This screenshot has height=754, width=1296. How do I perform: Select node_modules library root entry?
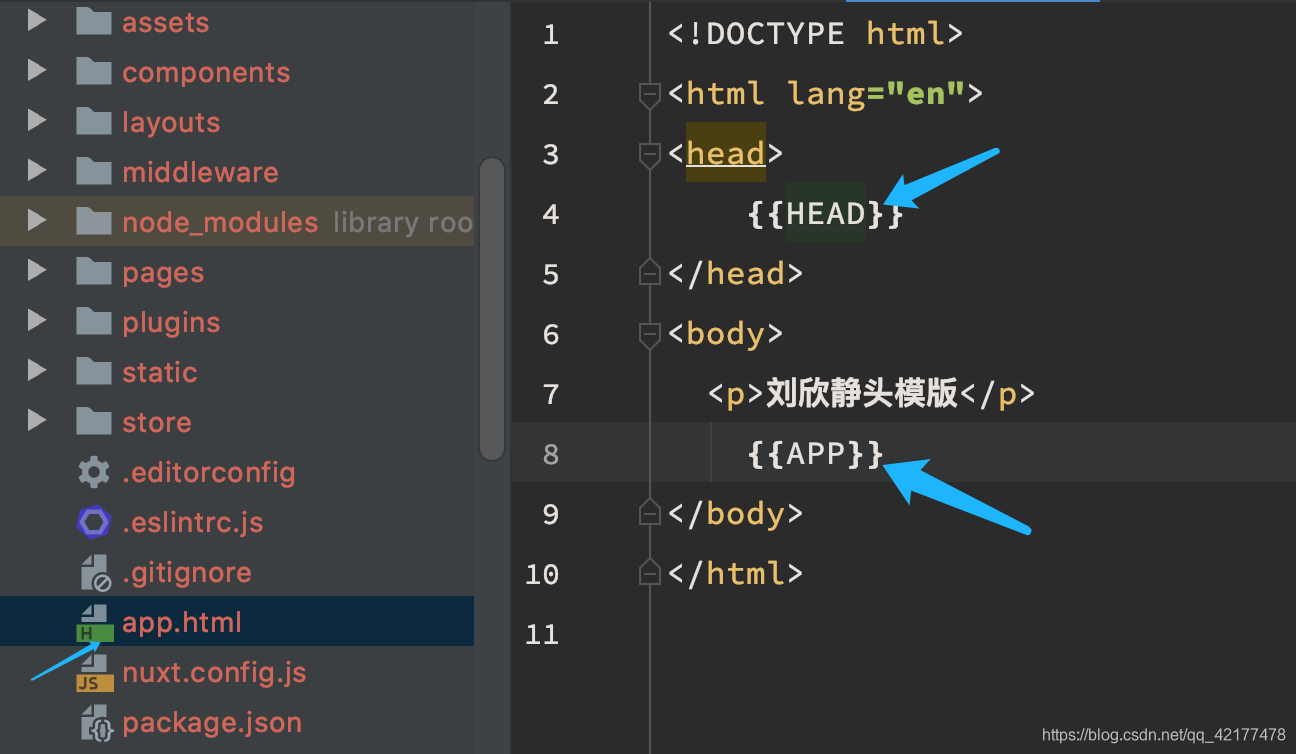[x=237, y=221]
